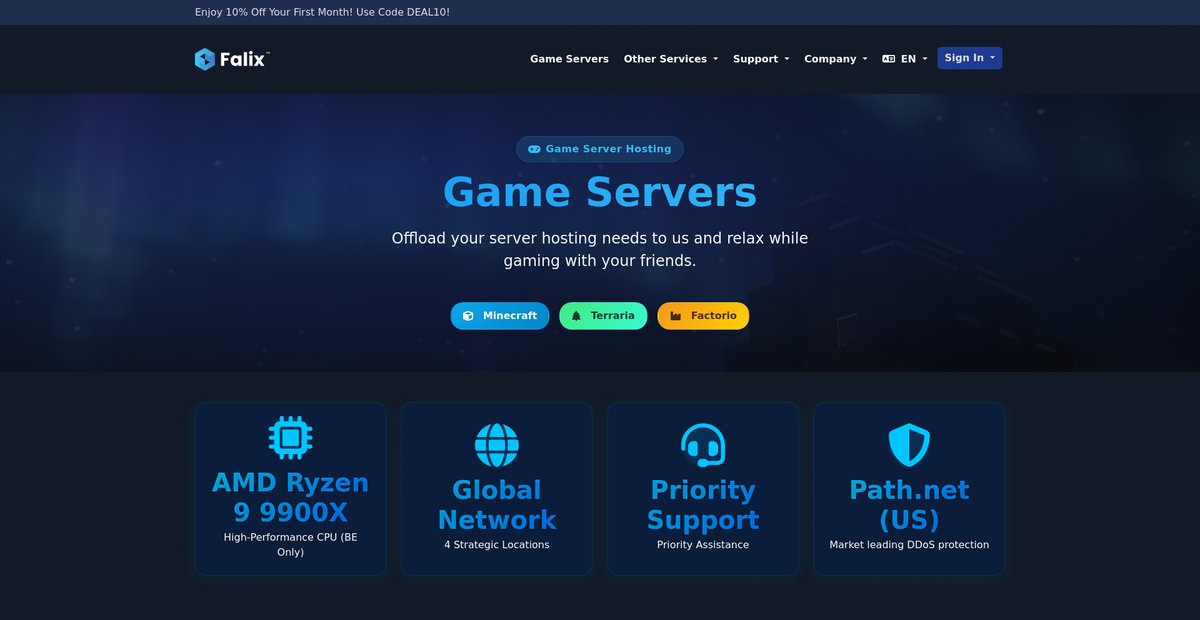The width and height of the screenshot is (1200, 620).
Task: Click the shield icon above Path.net
Action: (x=909, y=445)
